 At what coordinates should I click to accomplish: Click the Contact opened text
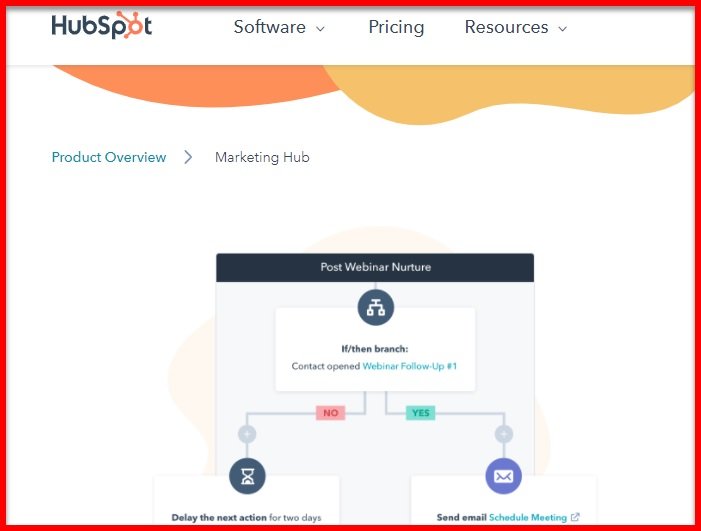pyautogui.click(x=325, y=366)
